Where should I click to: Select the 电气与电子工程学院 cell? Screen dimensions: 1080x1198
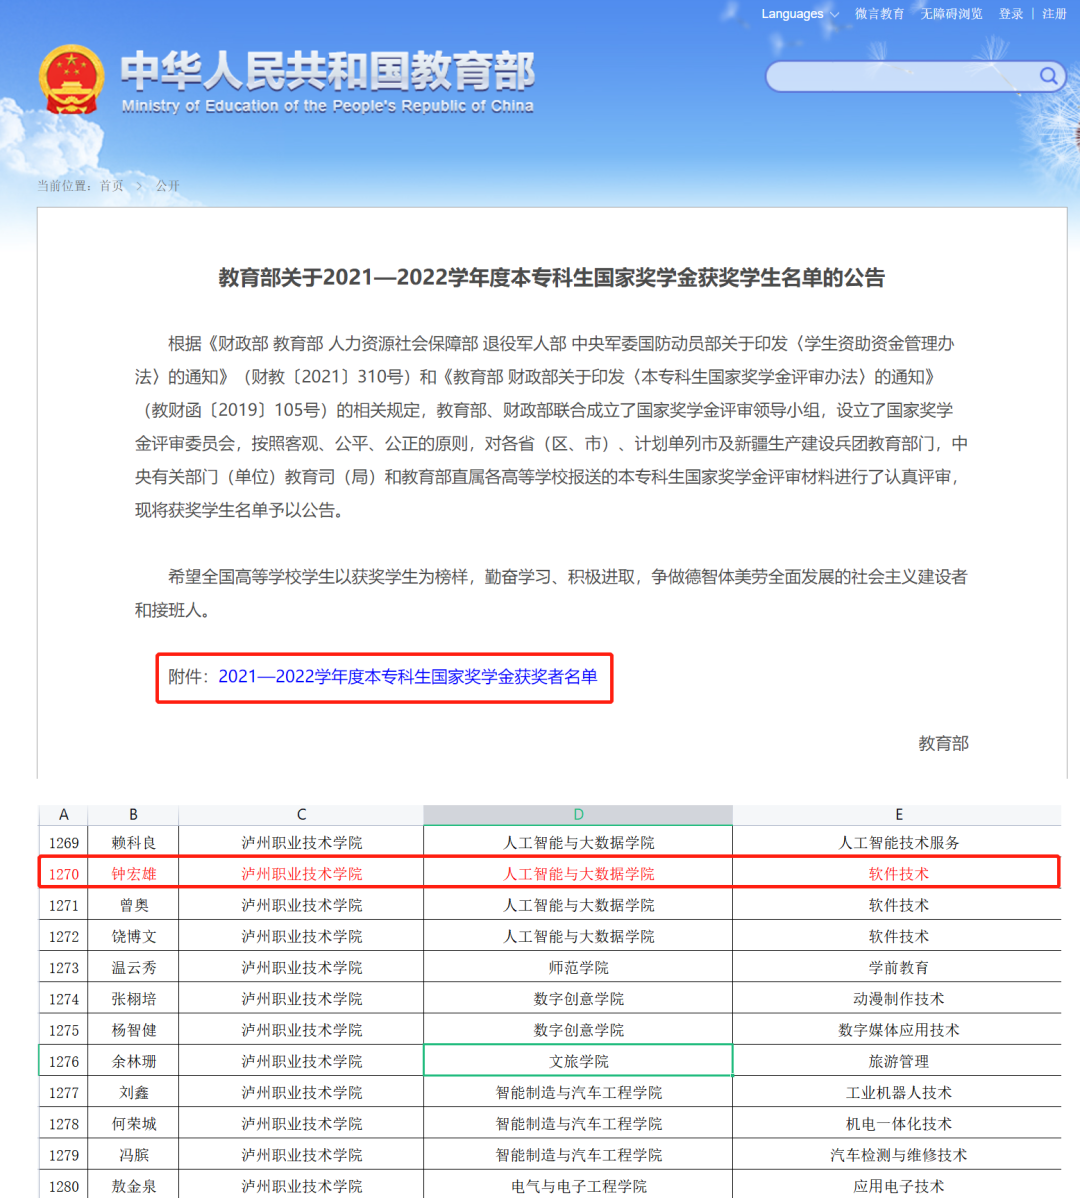click(578, 1186)
